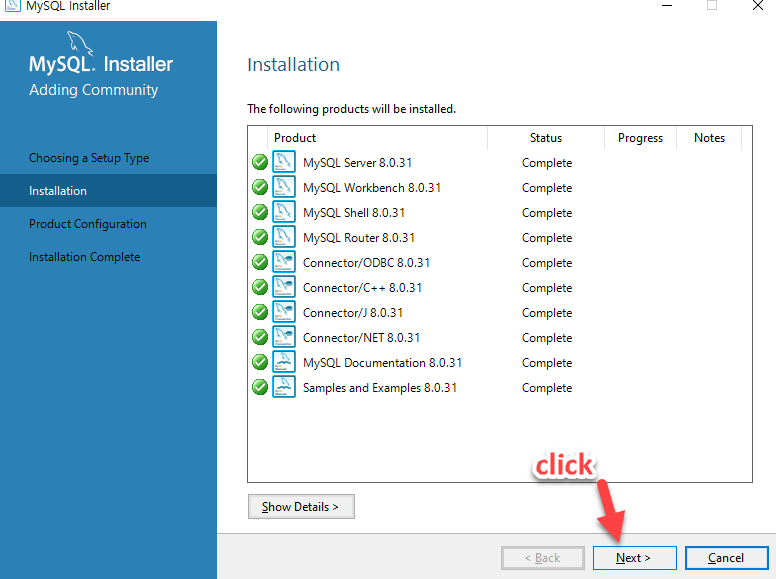
Task: Select the 'Connector/NET 8.0.31' row text
Action: click(x=361, y=338)
